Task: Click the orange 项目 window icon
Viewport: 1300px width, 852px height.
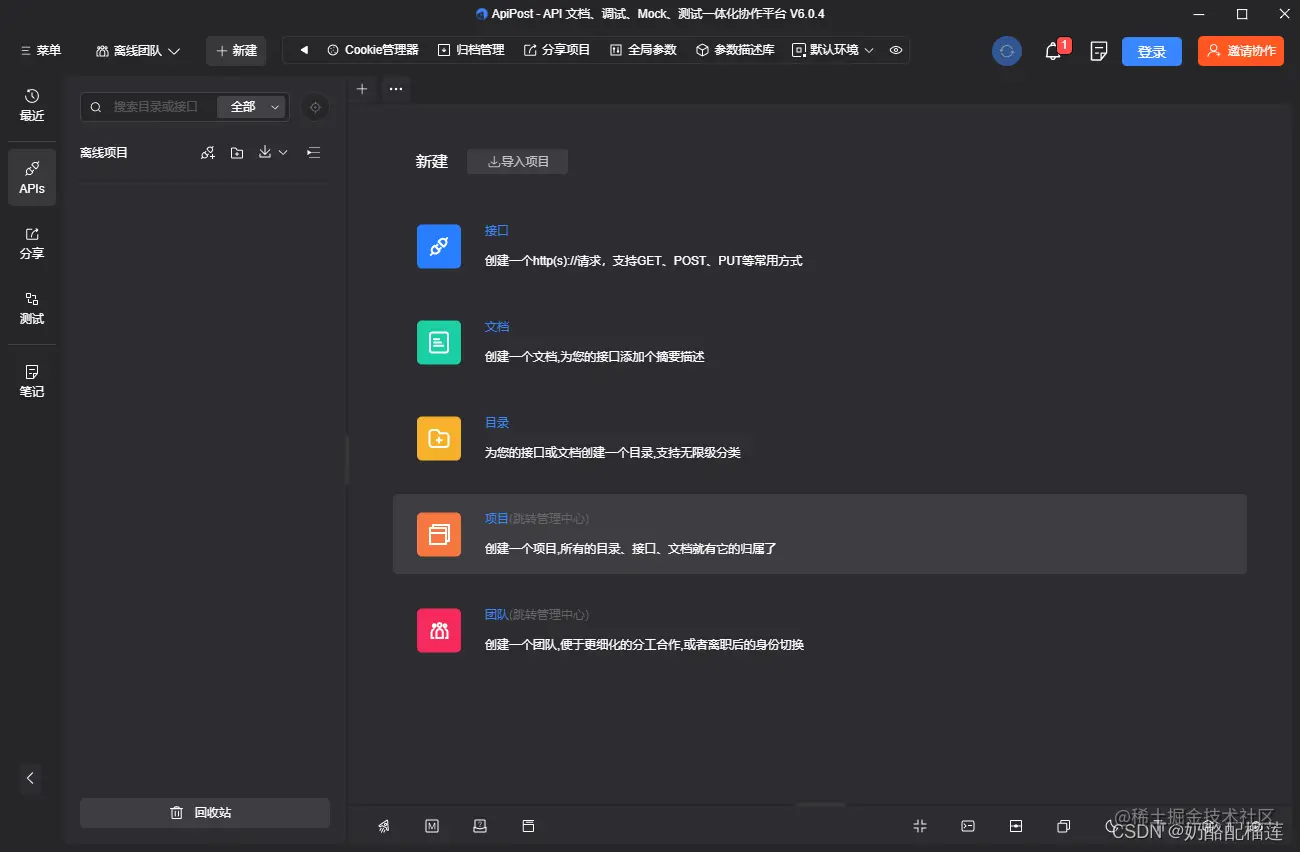Action: (x=439, y=535)
